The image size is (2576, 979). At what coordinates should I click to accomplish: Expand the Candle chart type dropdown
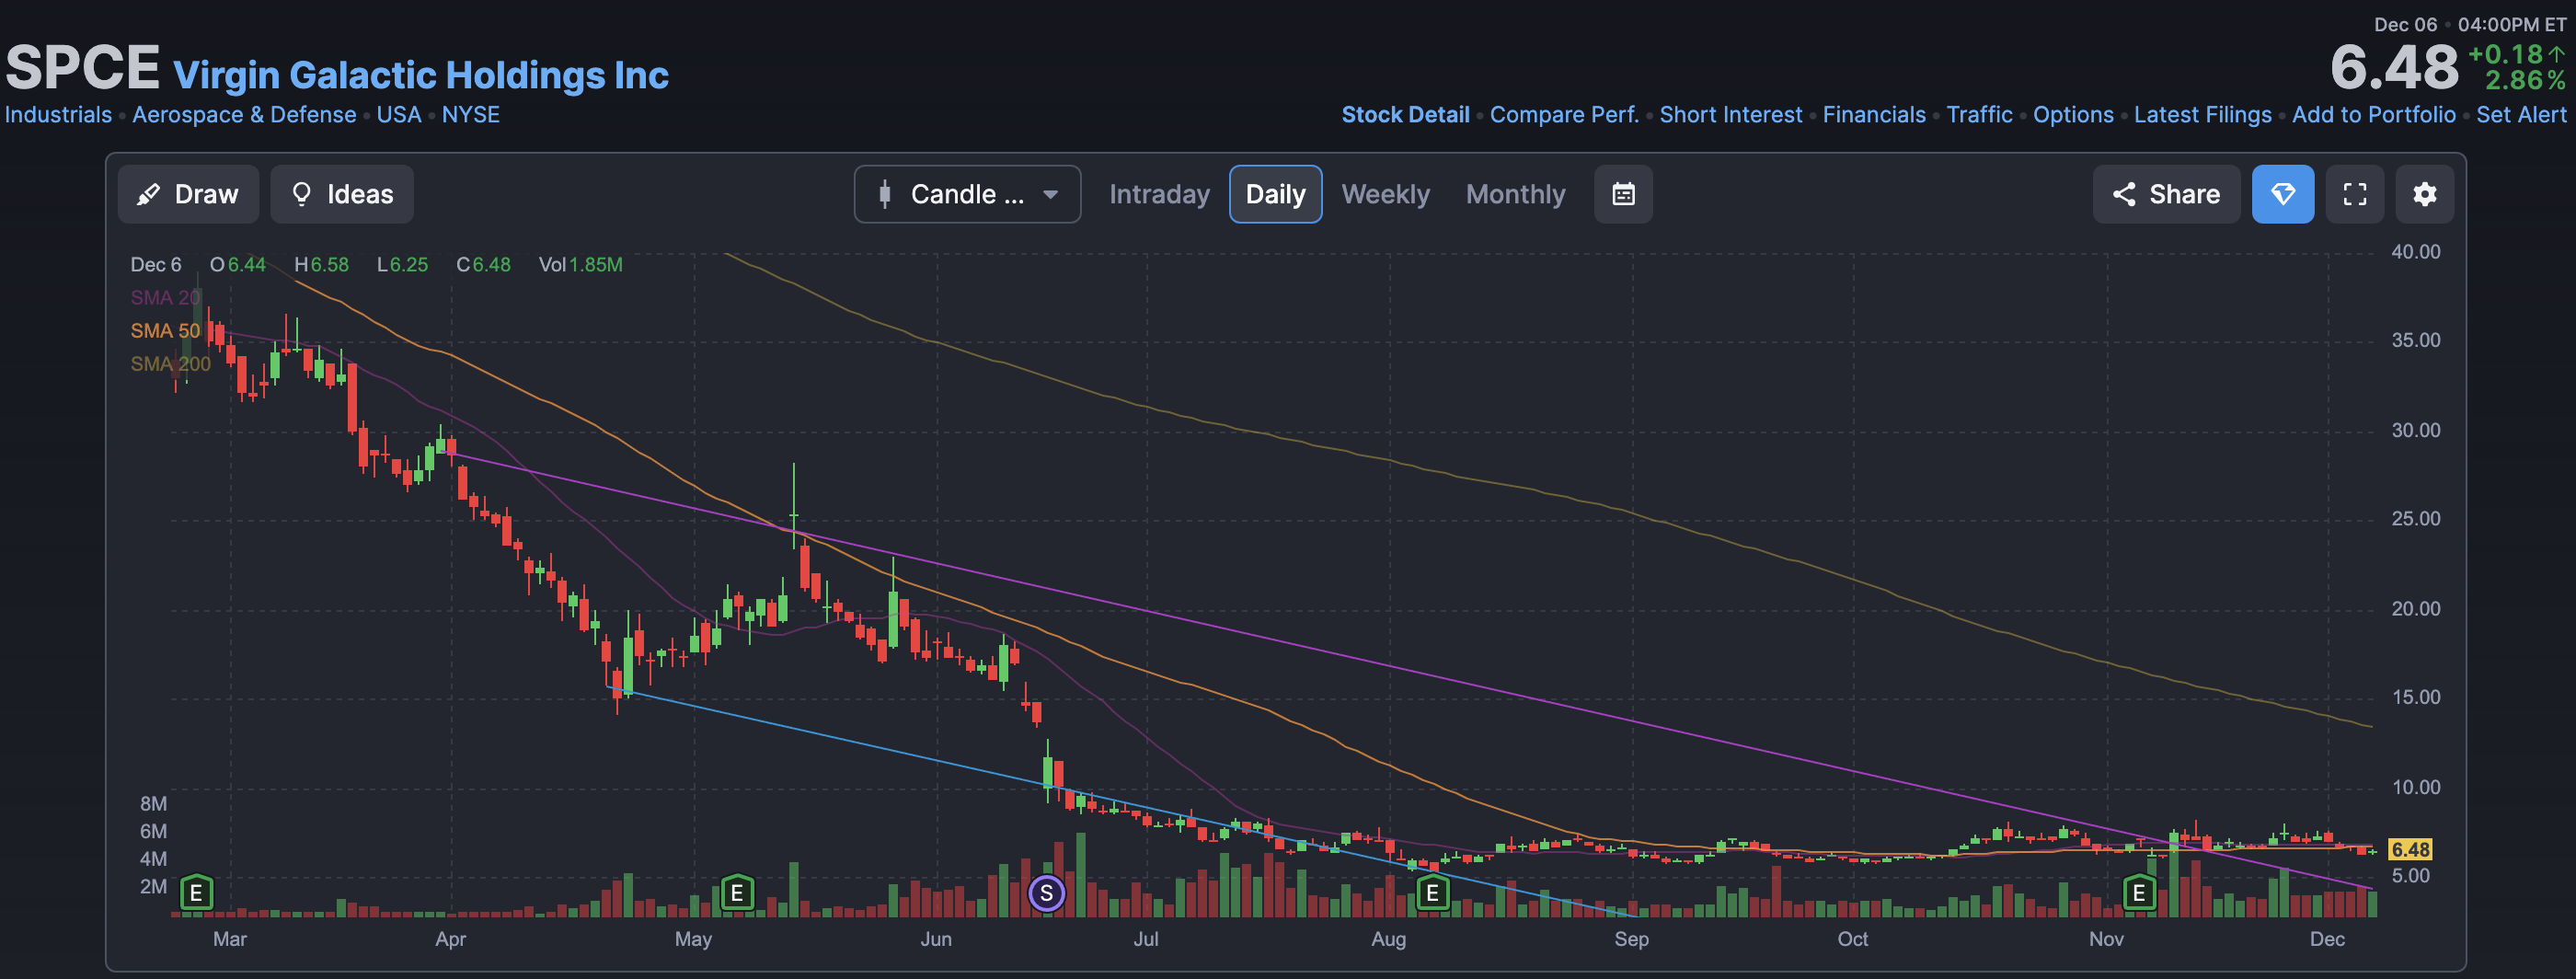pos(967,194)
